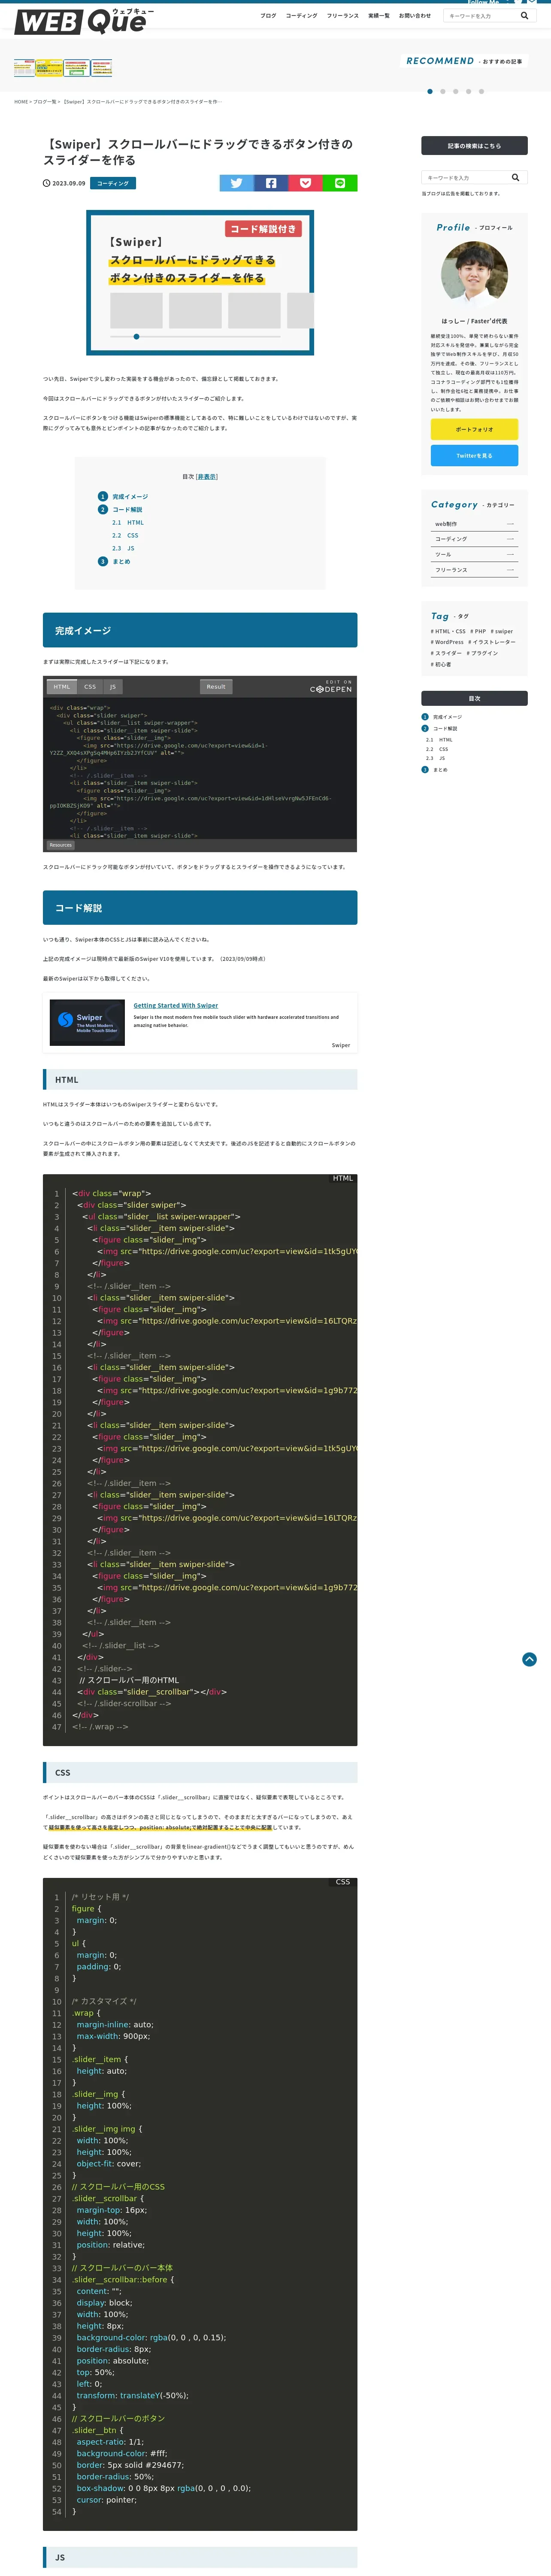Show the Result tab in CodePen embed
The height and width of the screenshot is (2576, 551).
point(216,687)
